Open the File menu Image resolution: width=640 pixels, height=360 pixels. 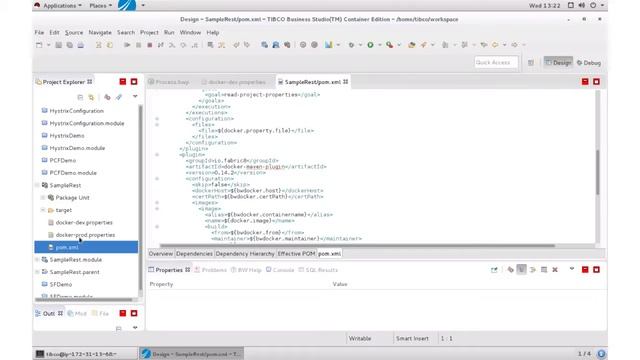click(x=39, y=32)
